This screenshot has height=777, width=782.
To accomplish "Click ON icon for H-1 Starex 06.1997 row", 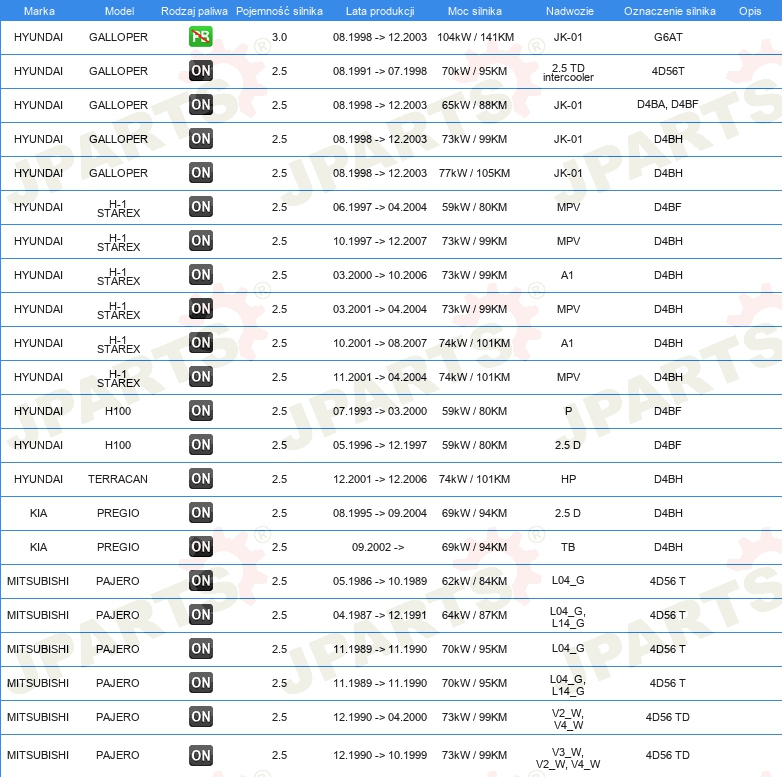I will pyautogui.click(x=200, y=207).
